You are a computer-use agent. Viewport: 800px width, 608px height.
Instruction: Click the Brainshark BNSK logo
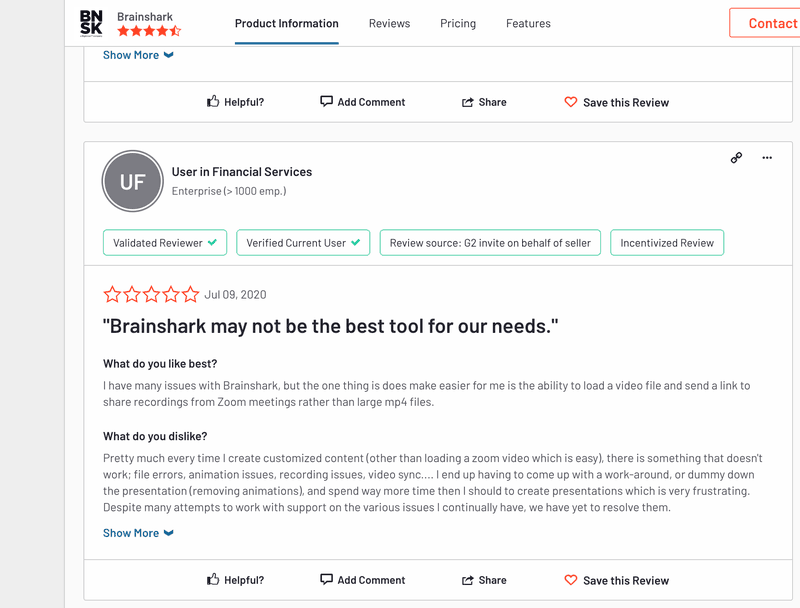point(90,22)
